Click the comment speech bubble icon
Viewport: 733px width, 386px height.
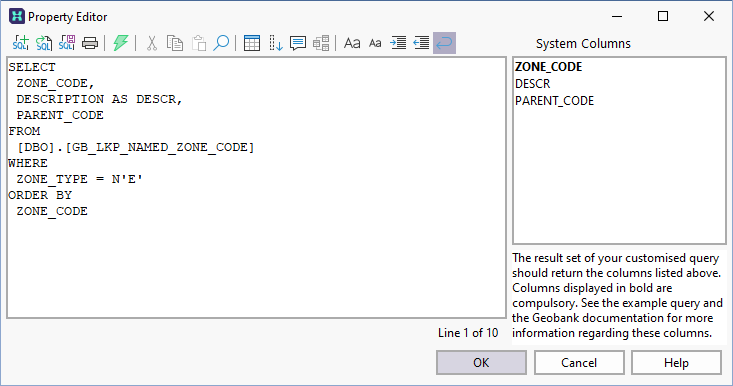click(298, 43)
